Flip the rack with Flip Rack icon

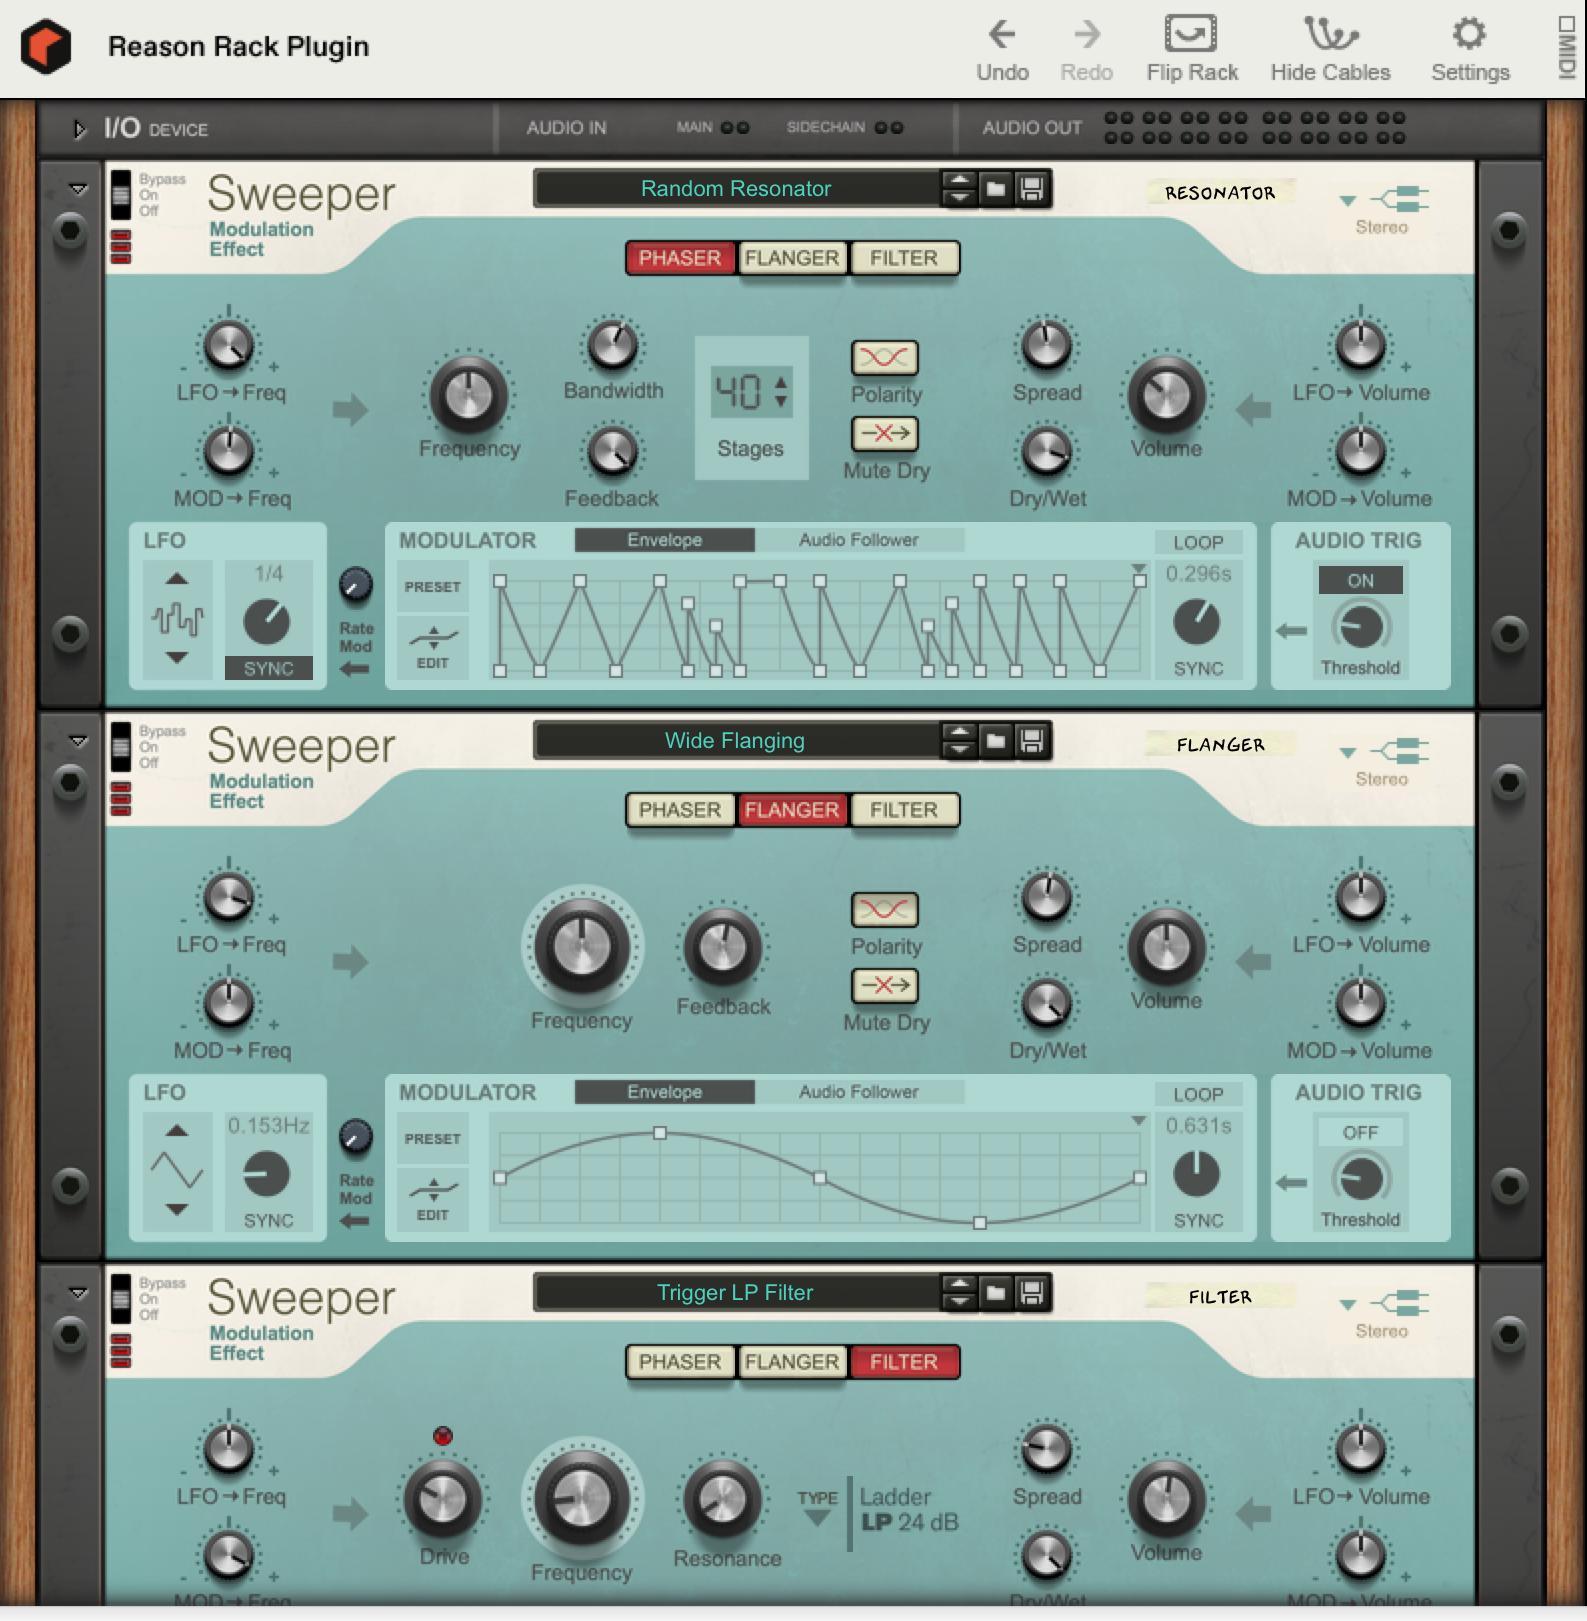point(1191,33)
